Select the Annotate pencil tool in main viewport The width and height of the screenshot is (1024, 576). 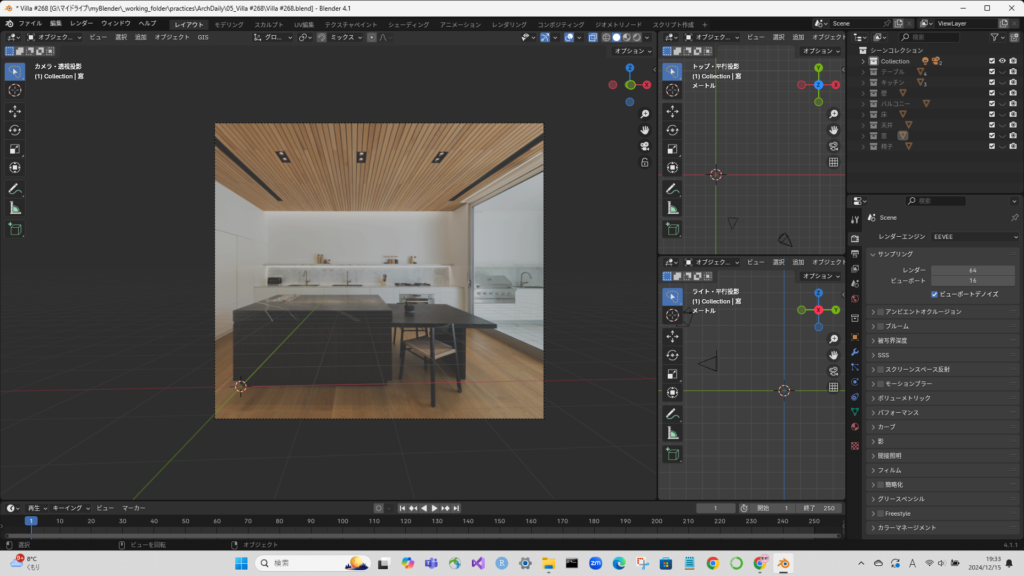click(15, 189)
